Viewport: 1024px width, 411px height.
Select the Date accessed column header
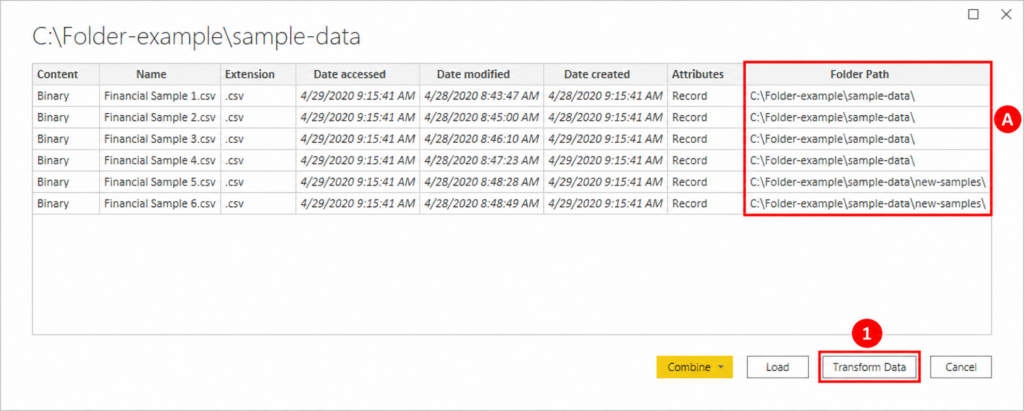tap(357, 74)
